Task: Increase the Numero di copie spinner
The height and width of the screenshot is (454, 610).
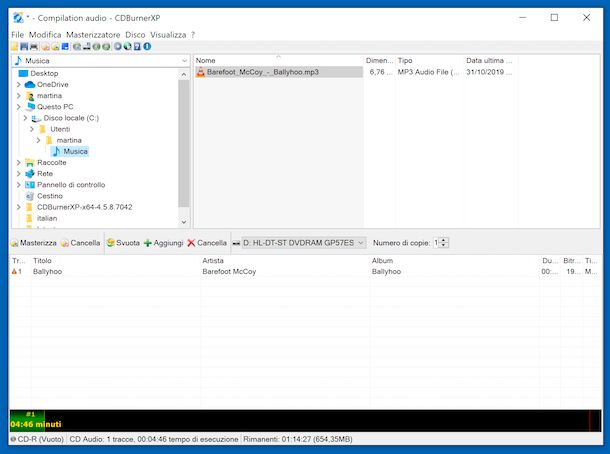Action: click(444, 240)
